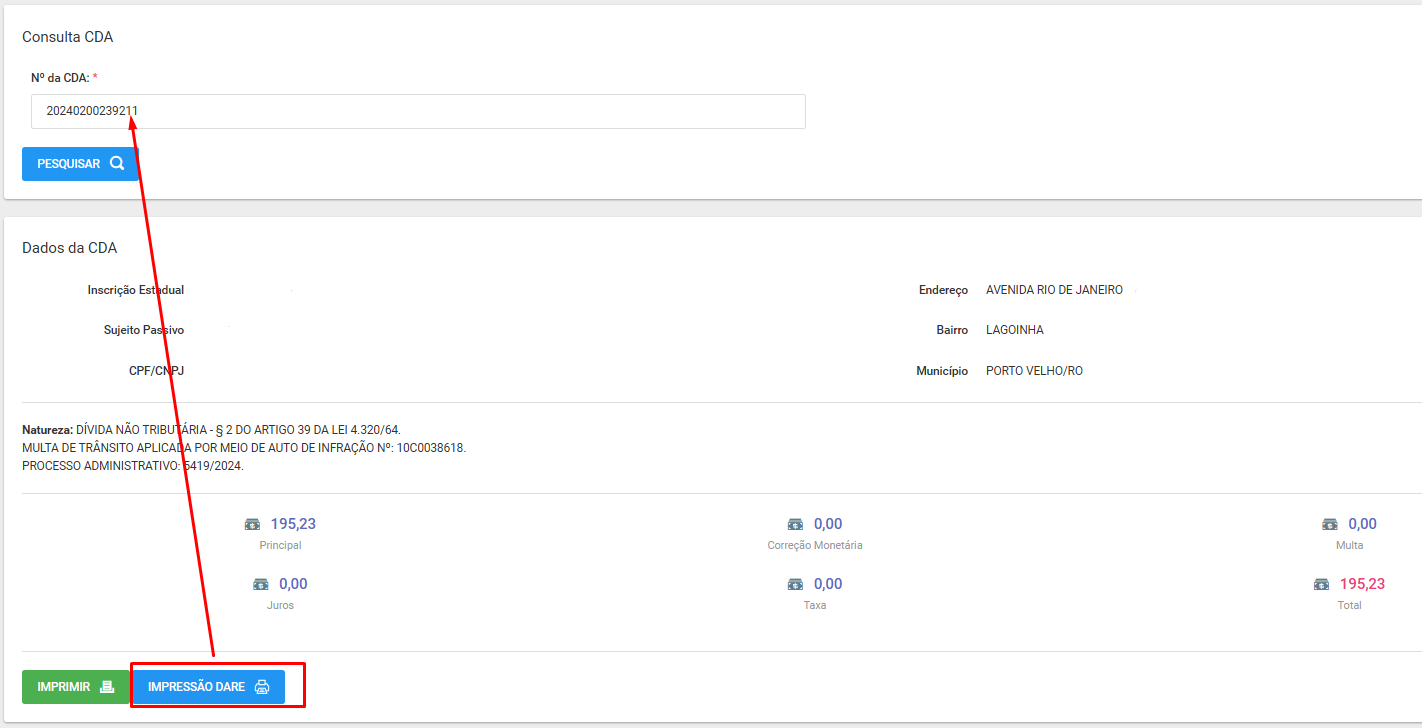Image resolution: width=1422 pixels, height=728 pixels.
Task: Click the money icon beside Multa value
Action: [1330, 524]
